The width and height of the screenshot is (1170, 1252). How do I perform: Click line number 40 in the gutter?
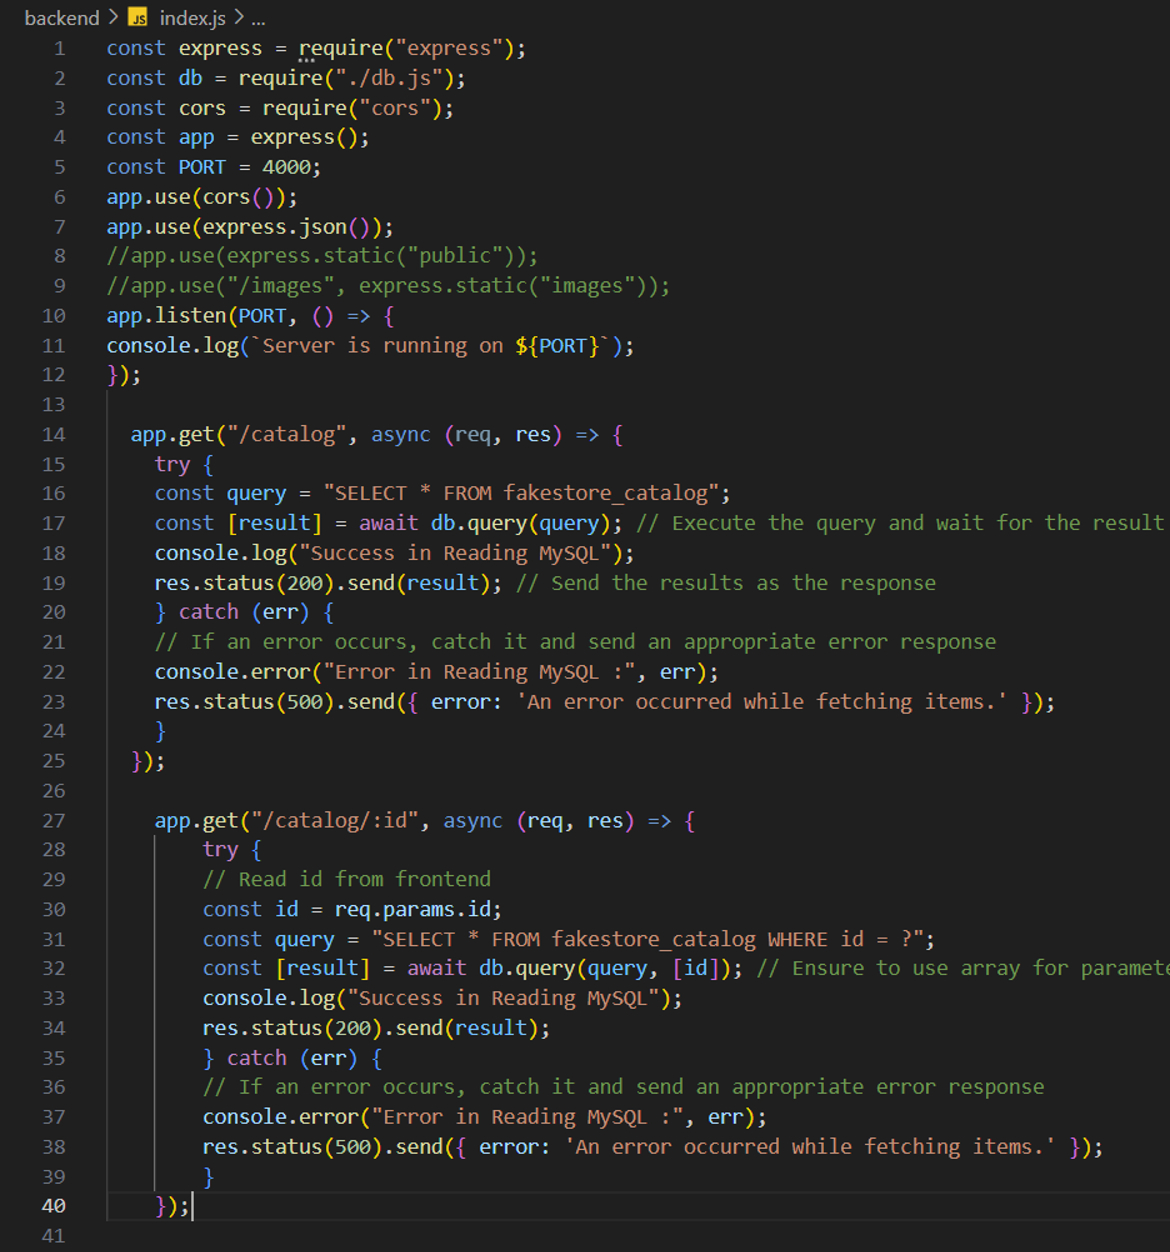54,1206
